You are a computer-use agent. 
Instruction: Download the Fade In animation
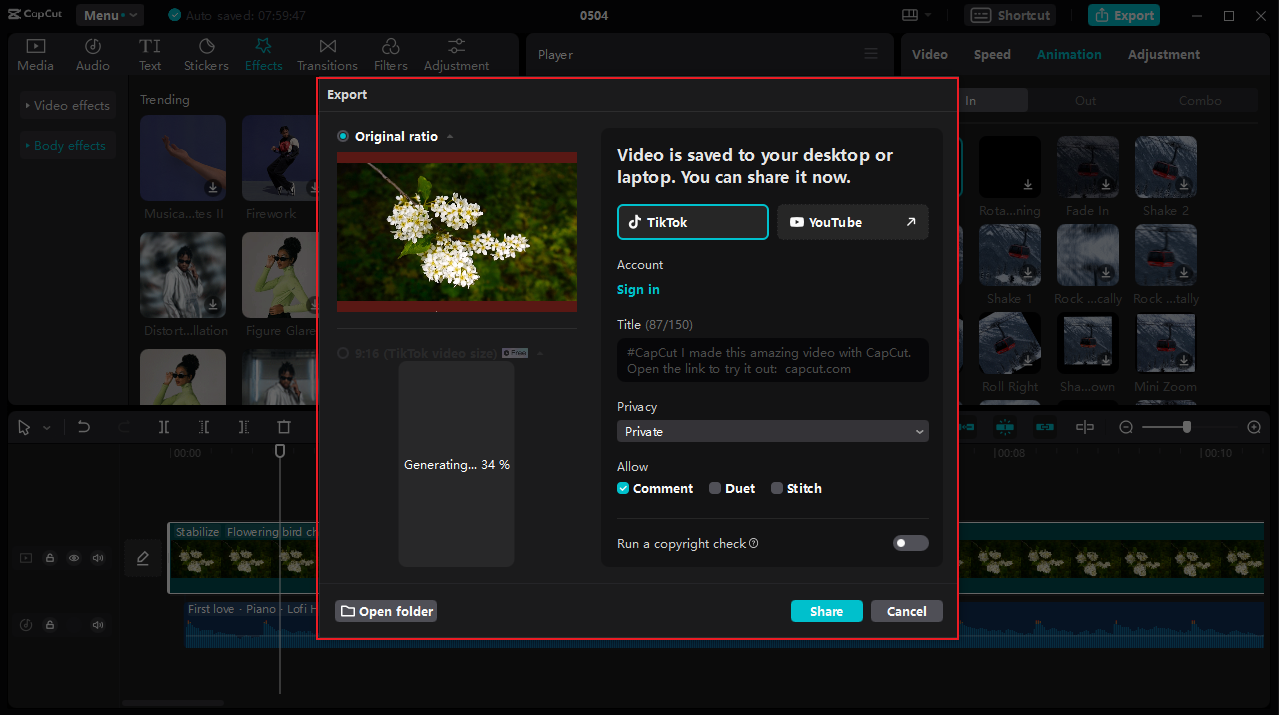[x=1105, y=185]
